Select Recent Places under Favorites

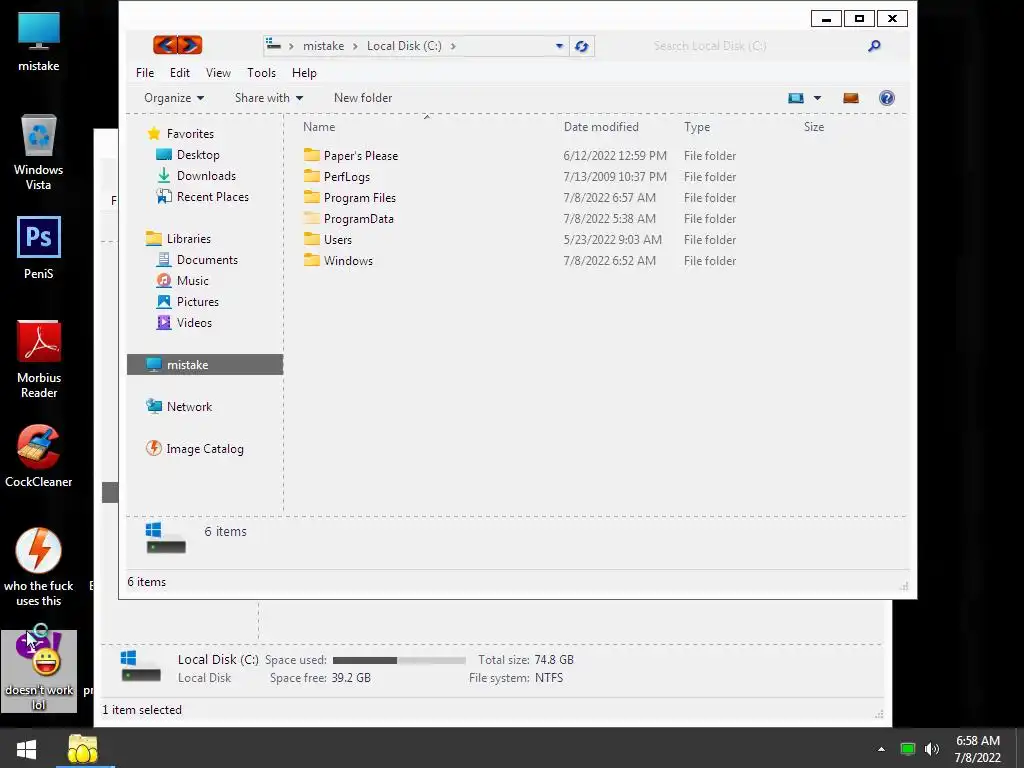(202, 196)
